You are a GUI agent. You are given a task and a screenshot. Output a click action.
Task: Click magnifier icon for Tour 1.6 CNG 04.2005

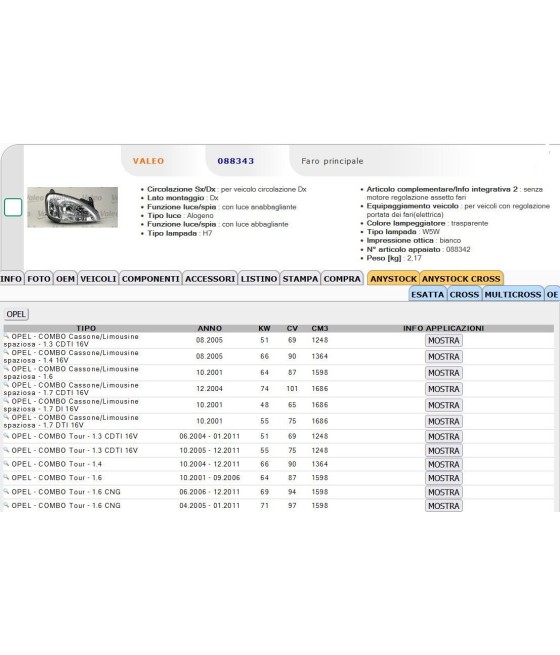click(6, 505)
